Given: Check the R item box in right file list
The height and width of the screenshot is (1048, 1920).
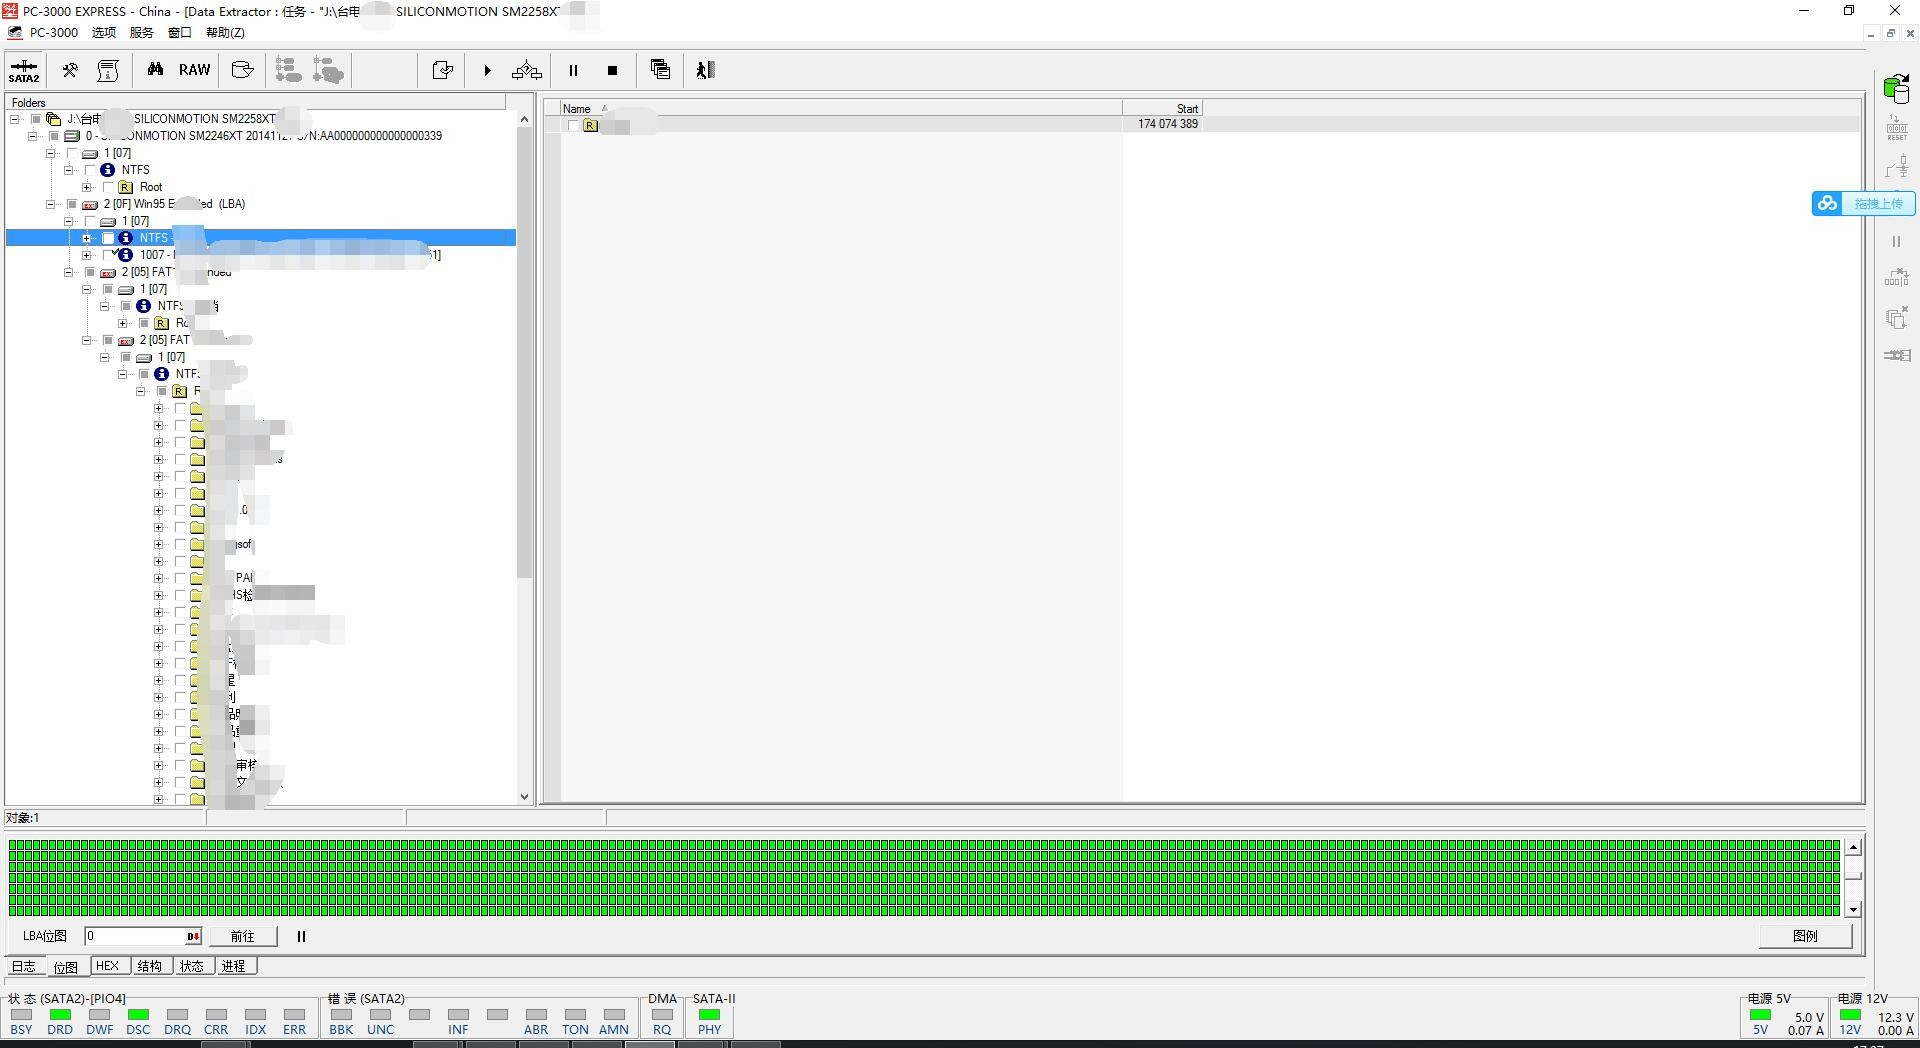Looking at the screenshot, I should [x=573, y=125].
